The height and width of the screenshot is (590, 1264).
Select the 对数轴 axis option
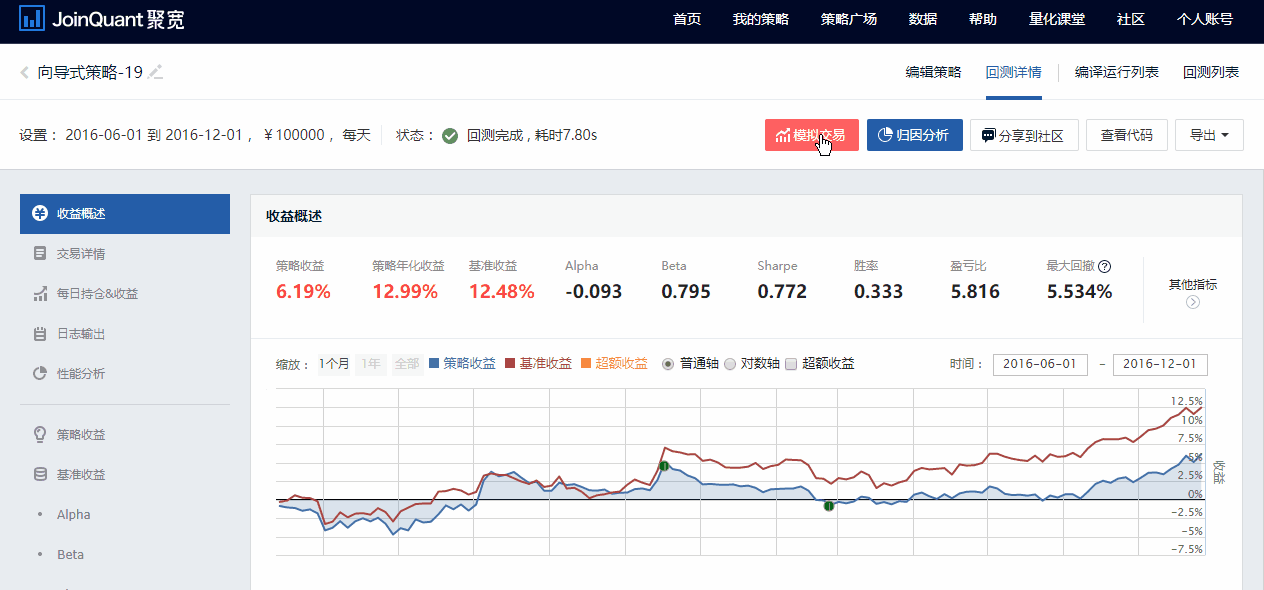(730, 363)
